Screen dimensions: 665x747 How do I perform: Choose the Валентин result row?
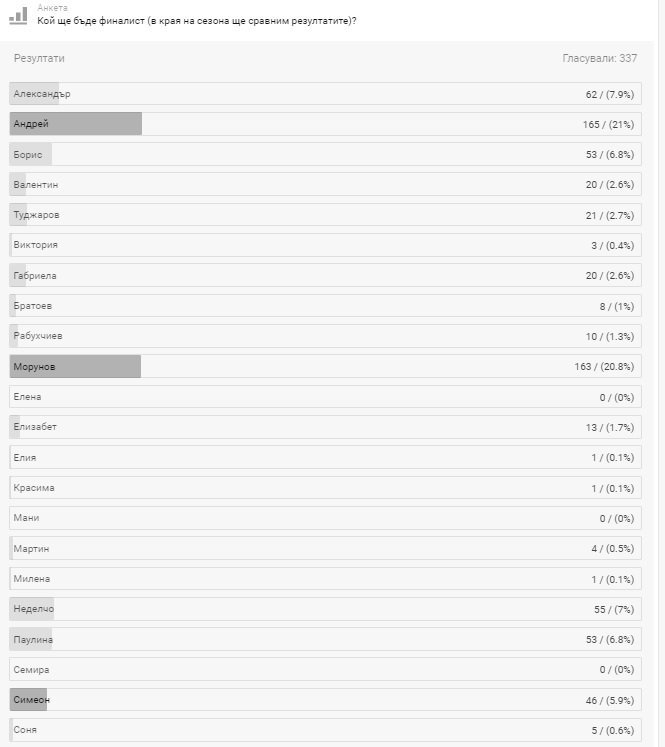326,185
